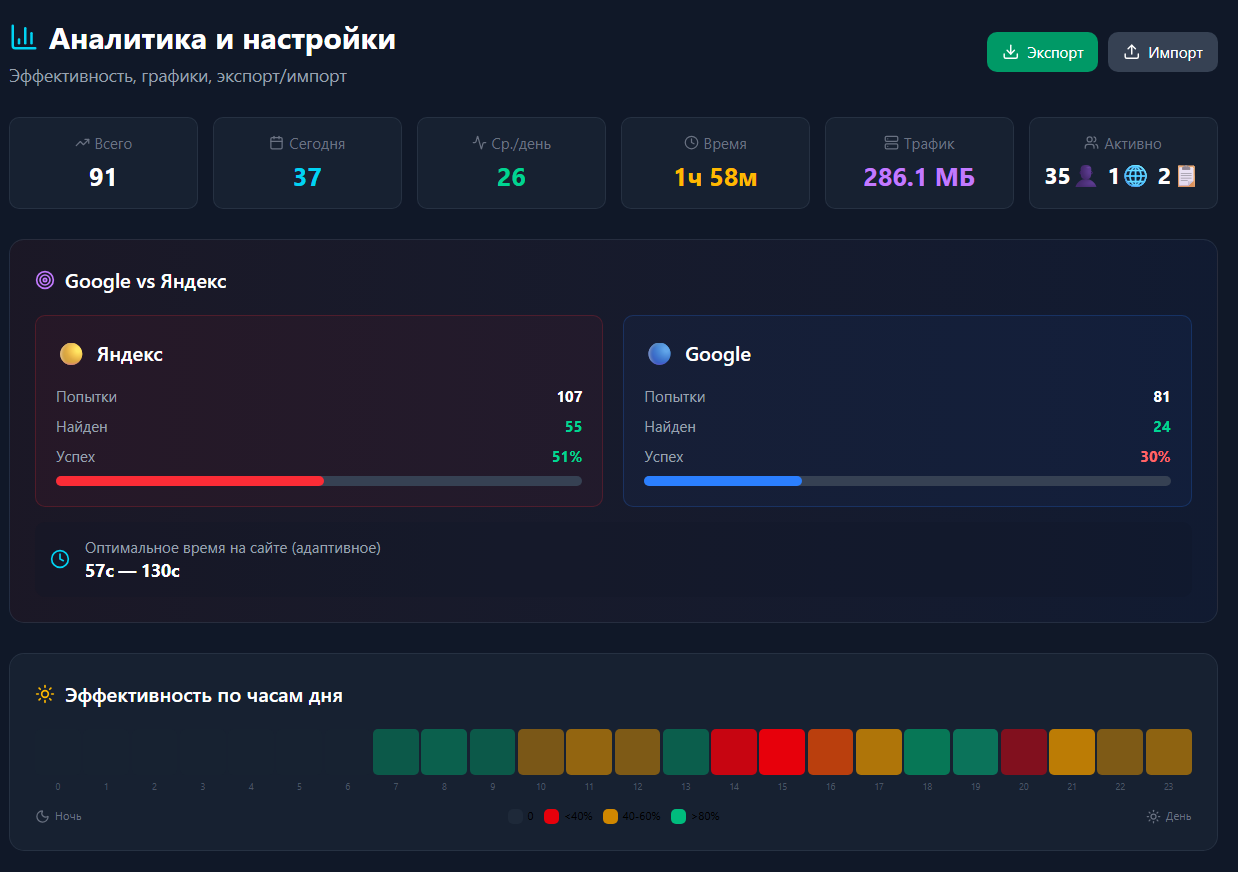Screen dimensions: 1238x872
Task: Open the Сегодня card showing 37
Action: (308, 163)
